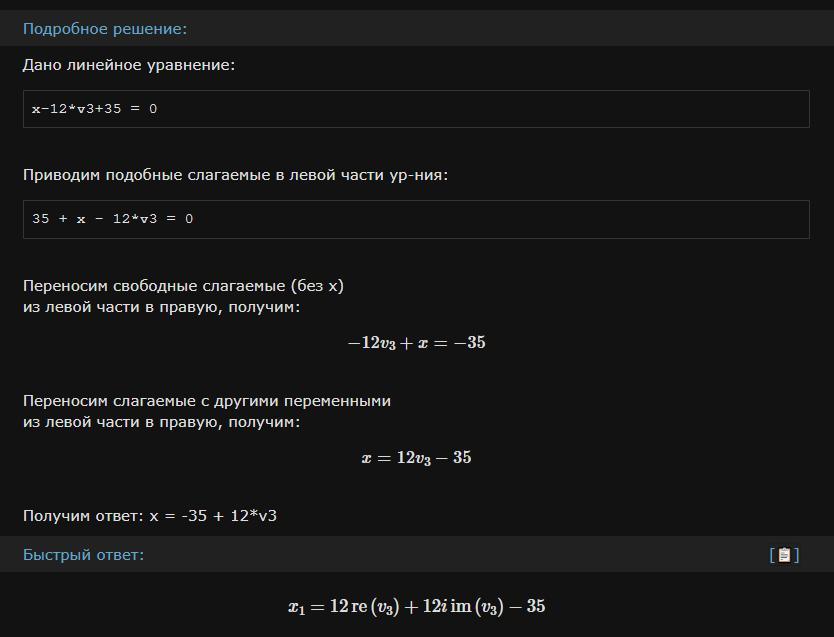Click the text Дано линейное уравнение
The height and width of the screenshot is (637, 834).
129,65
